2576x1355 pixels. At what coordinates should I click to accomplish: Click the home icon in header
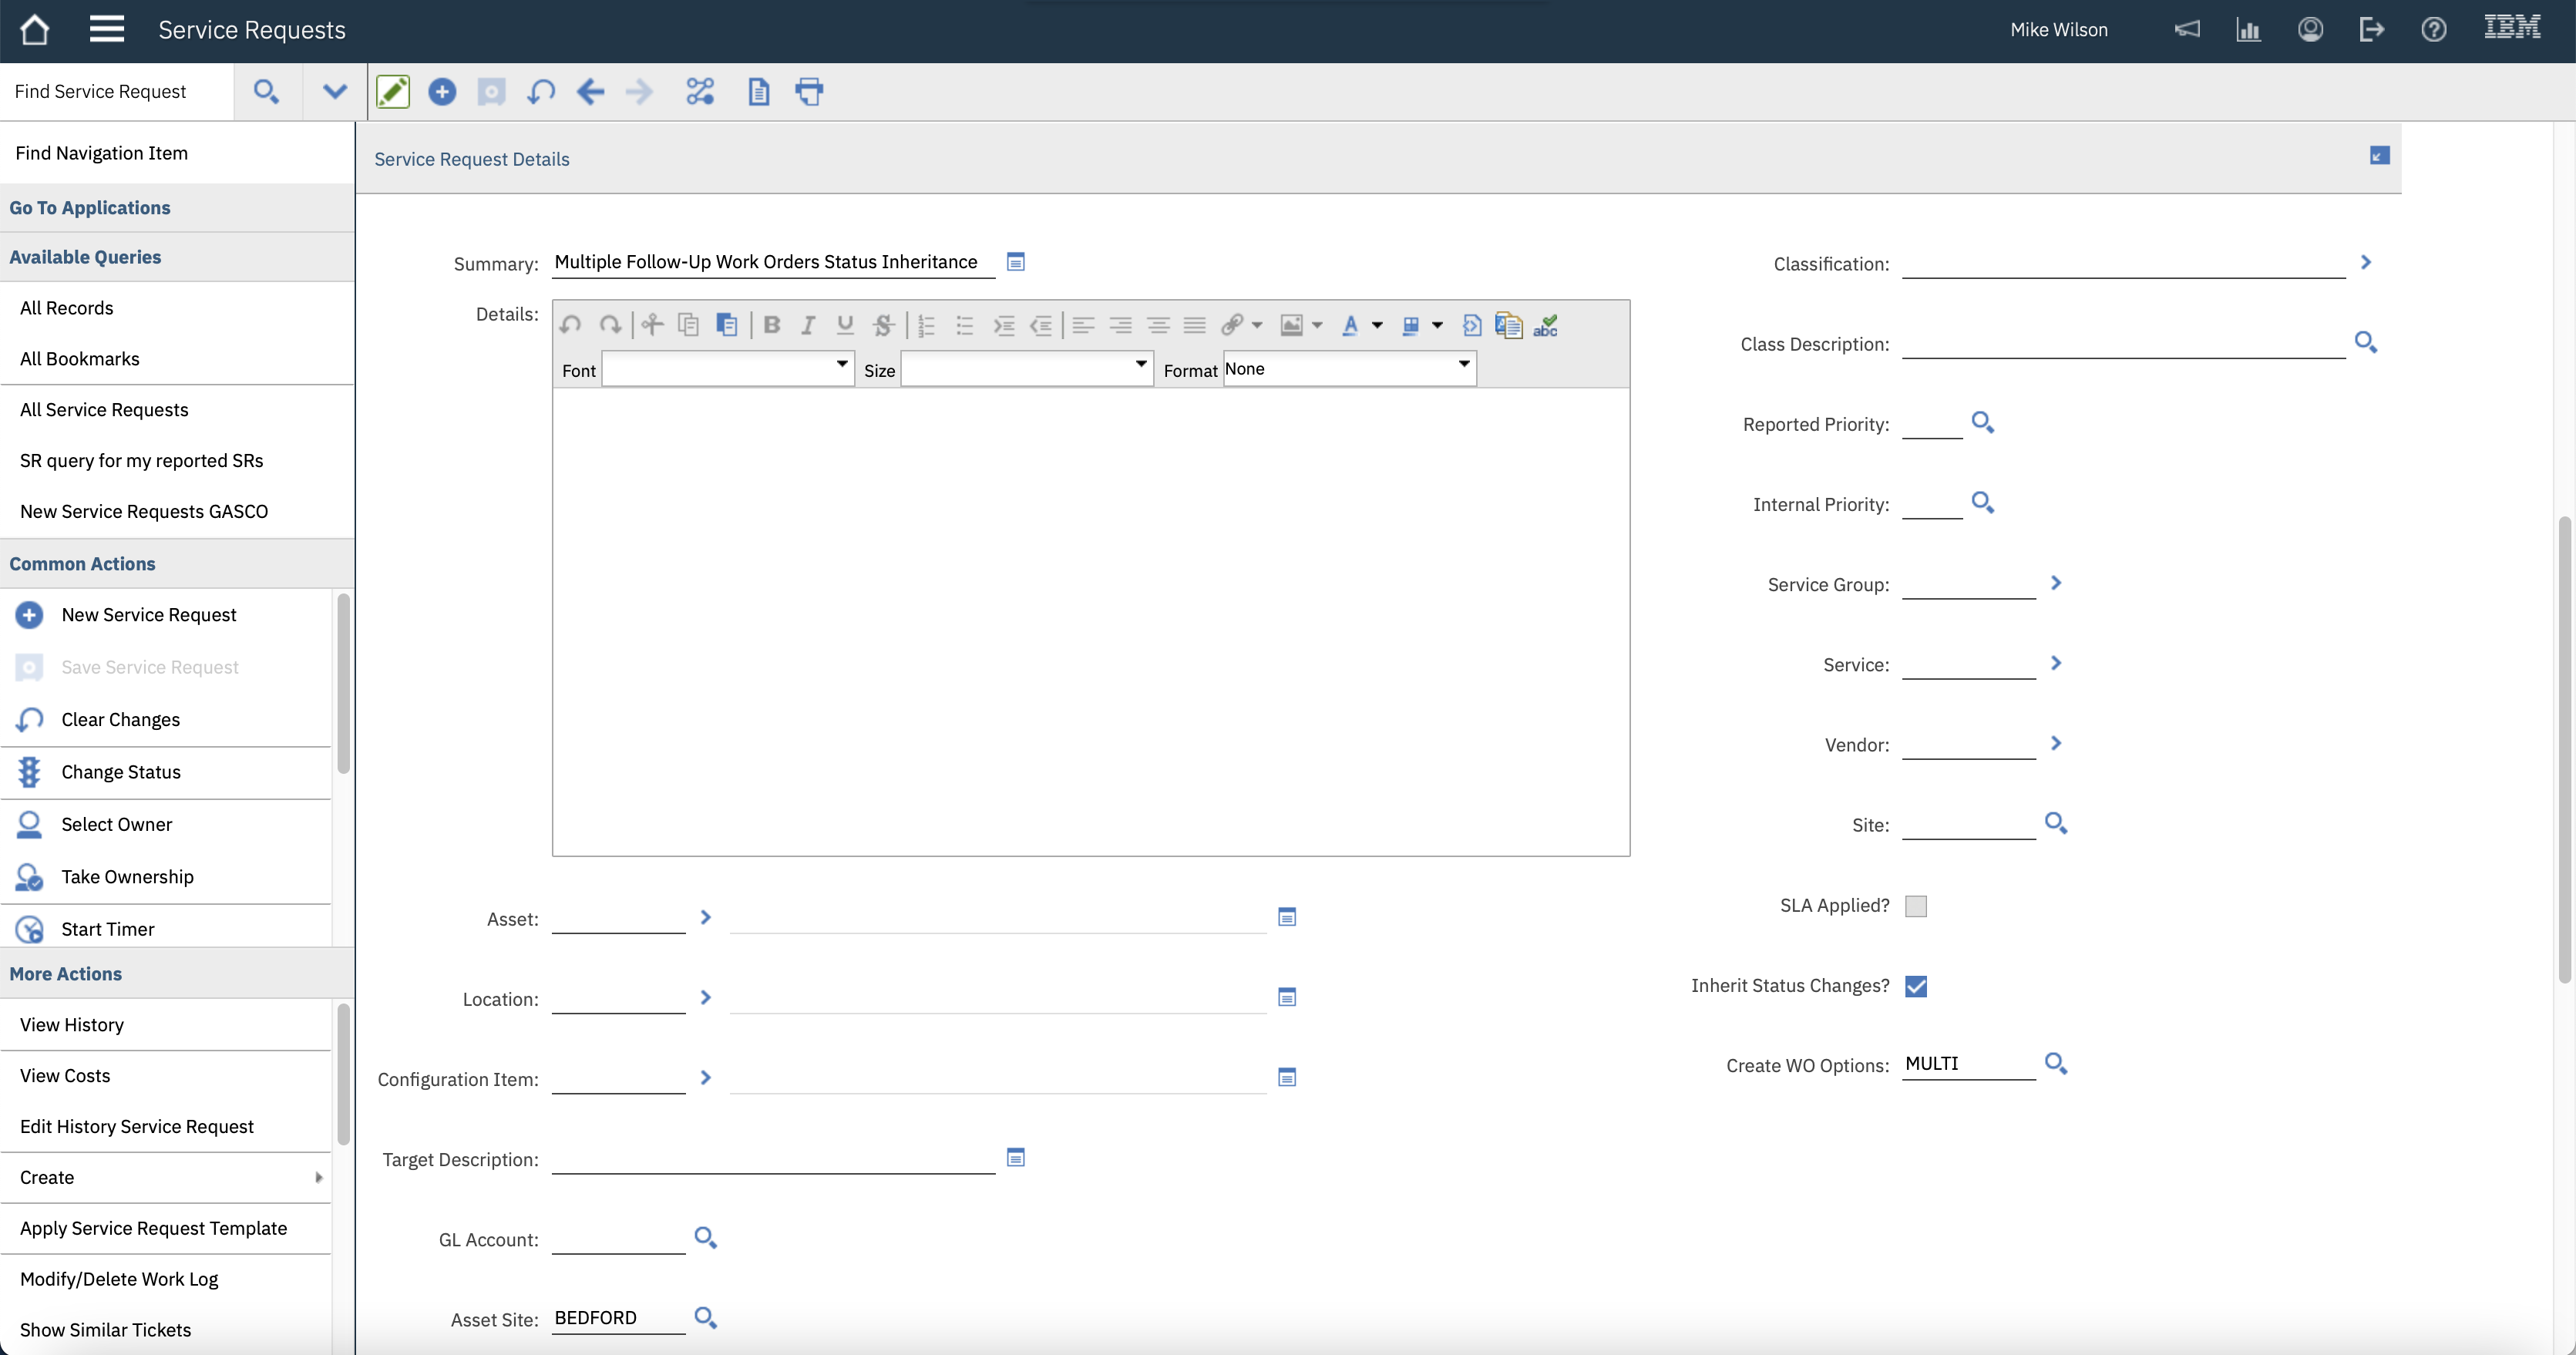(34, 30)
